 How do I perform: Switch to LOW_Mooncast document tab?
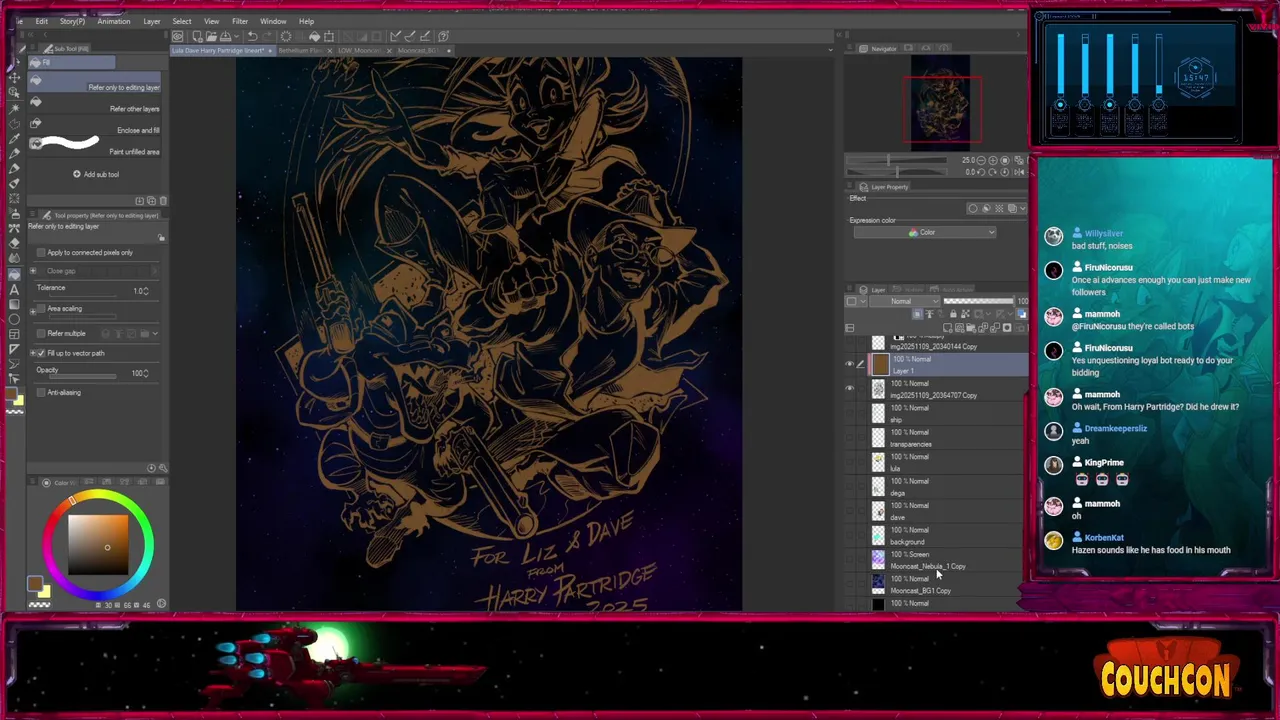point(360,50)
